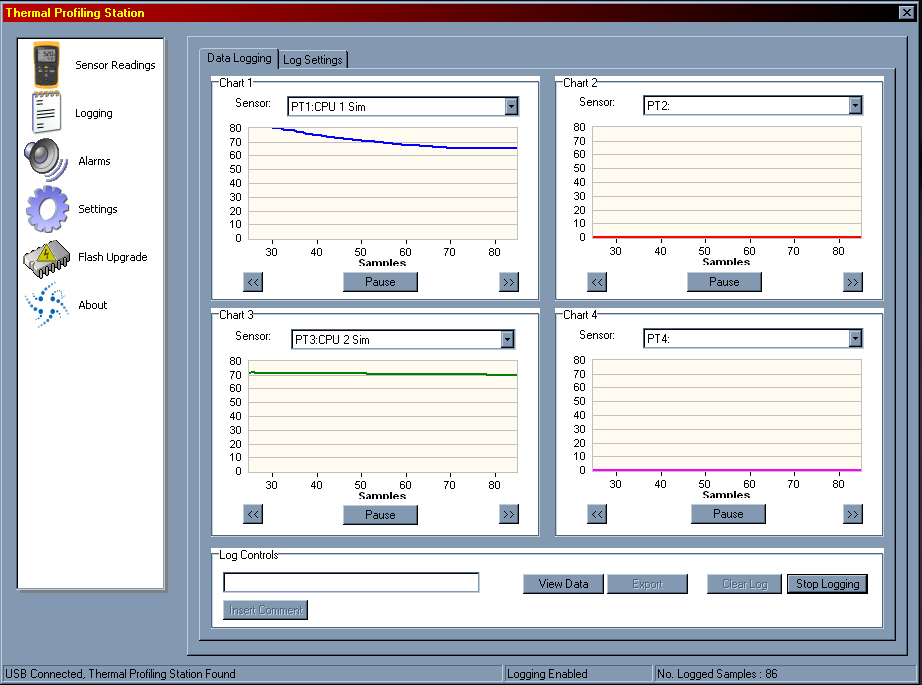
Task: Click the View Data button
Action: tap(563, 584)
